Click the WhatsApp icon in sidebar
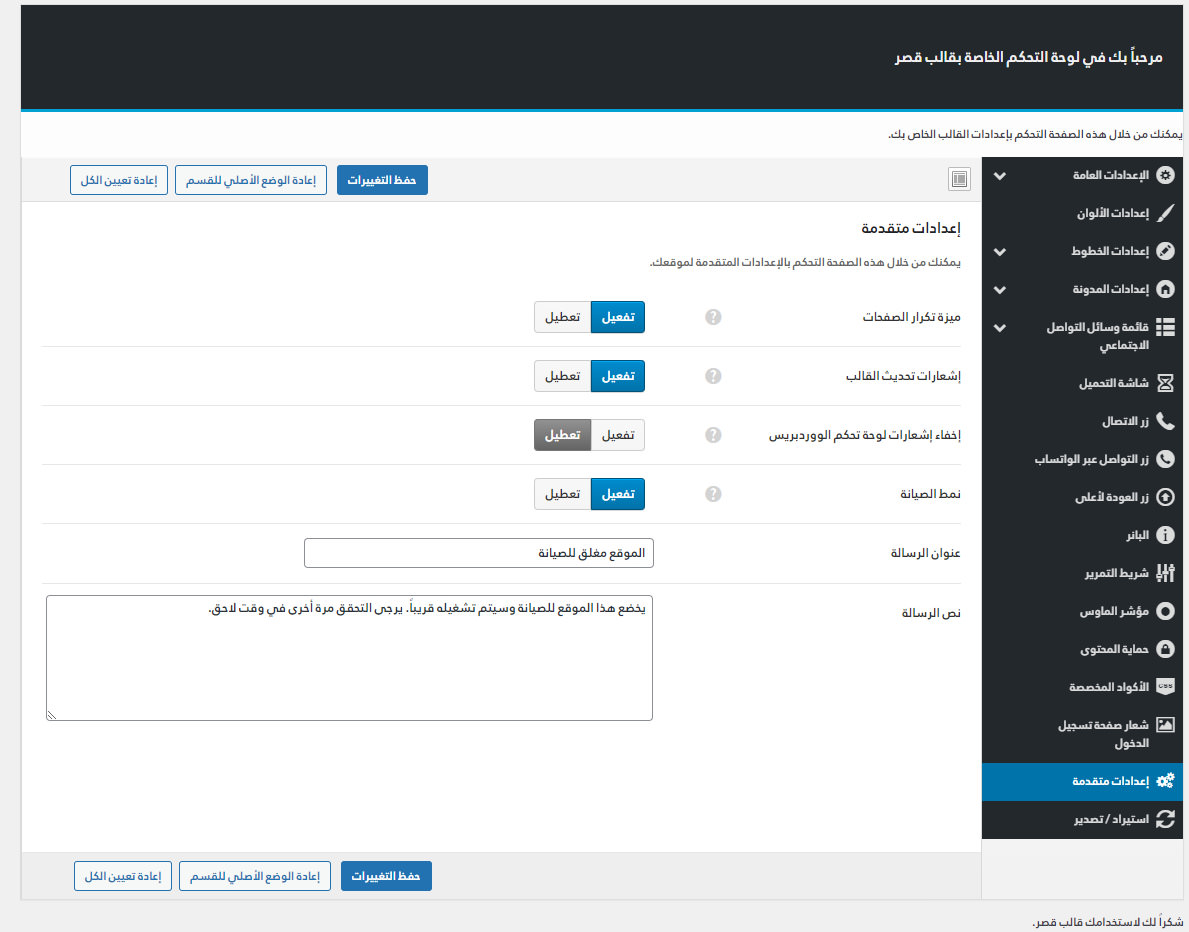Screen dimensions: 1189x932 [x=1165, y=459]
